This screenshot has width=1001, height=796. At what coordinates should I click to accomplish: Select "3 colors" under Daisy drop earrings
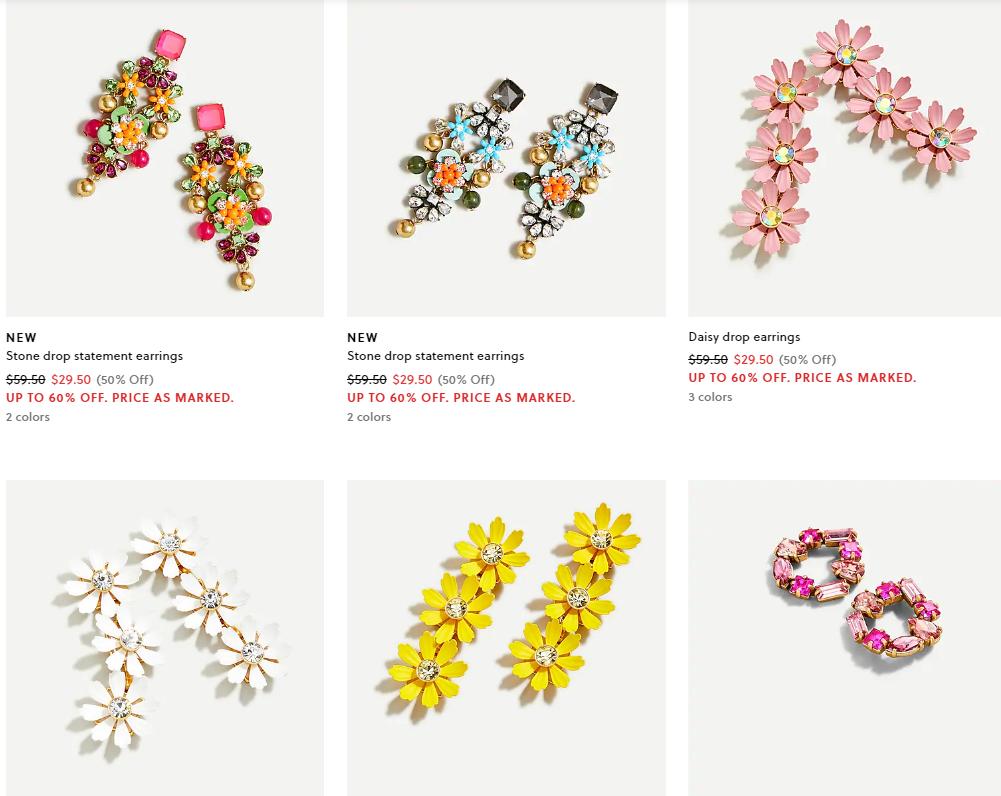[x=711, y=397]
